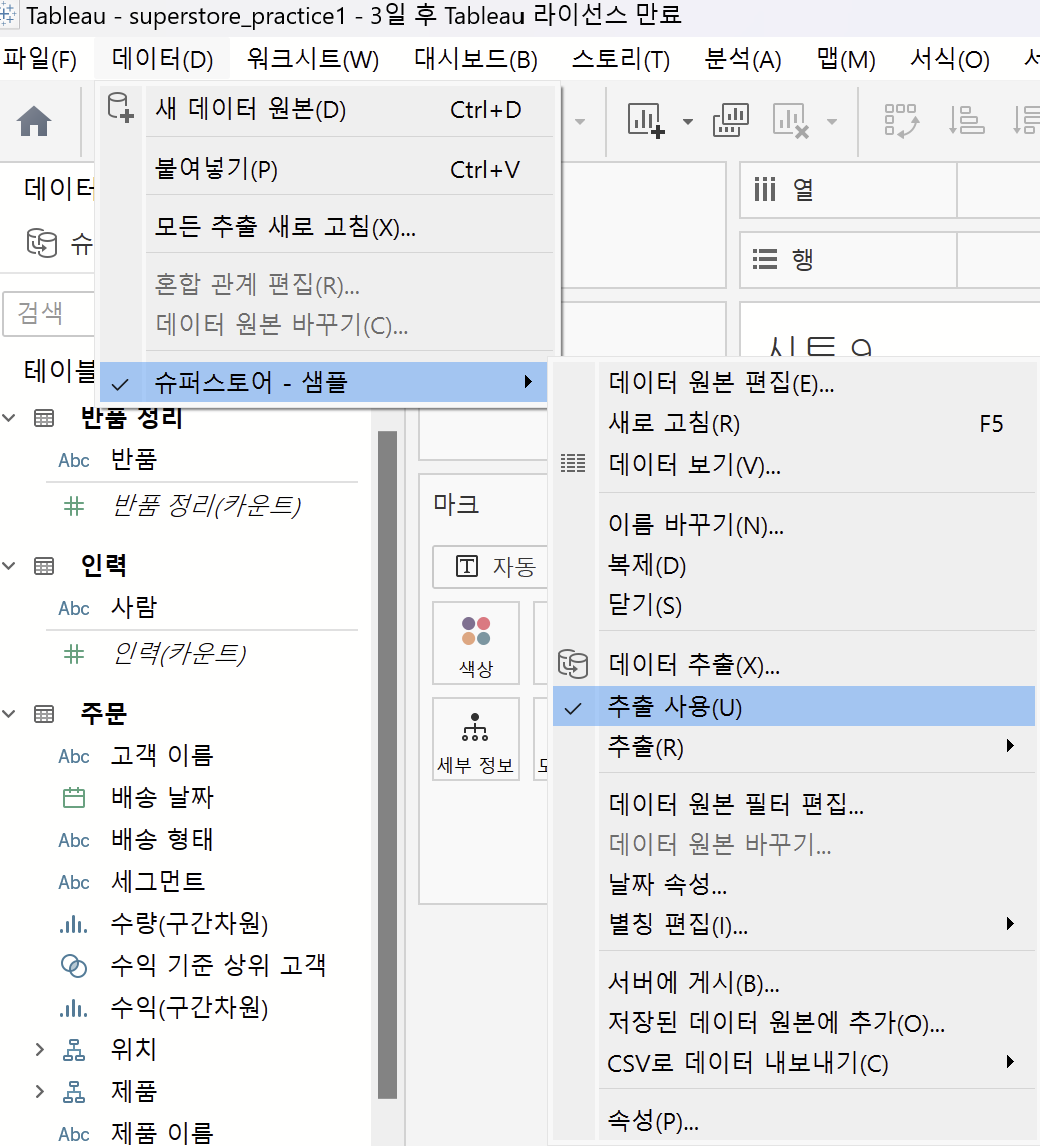This screenshot has height=1146, width=1040.
Task: Click the Abc icon for 고객 이름
Action: (74, 756)
